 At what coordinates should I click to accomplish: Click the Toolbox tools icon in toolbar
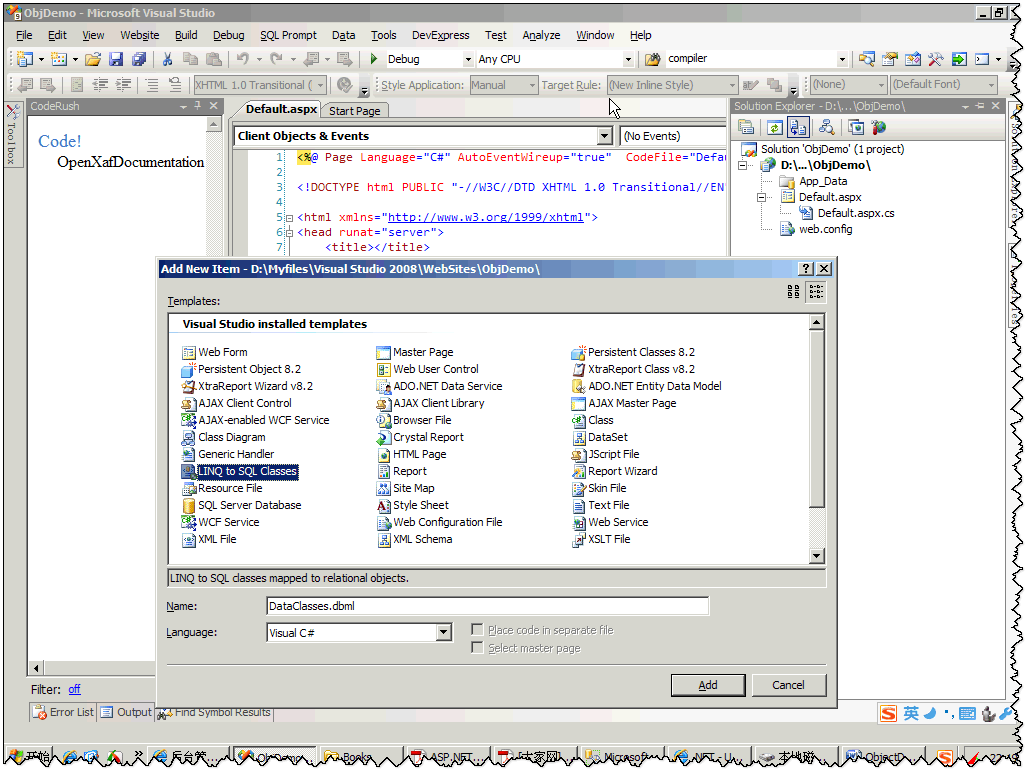coord(935,59)
